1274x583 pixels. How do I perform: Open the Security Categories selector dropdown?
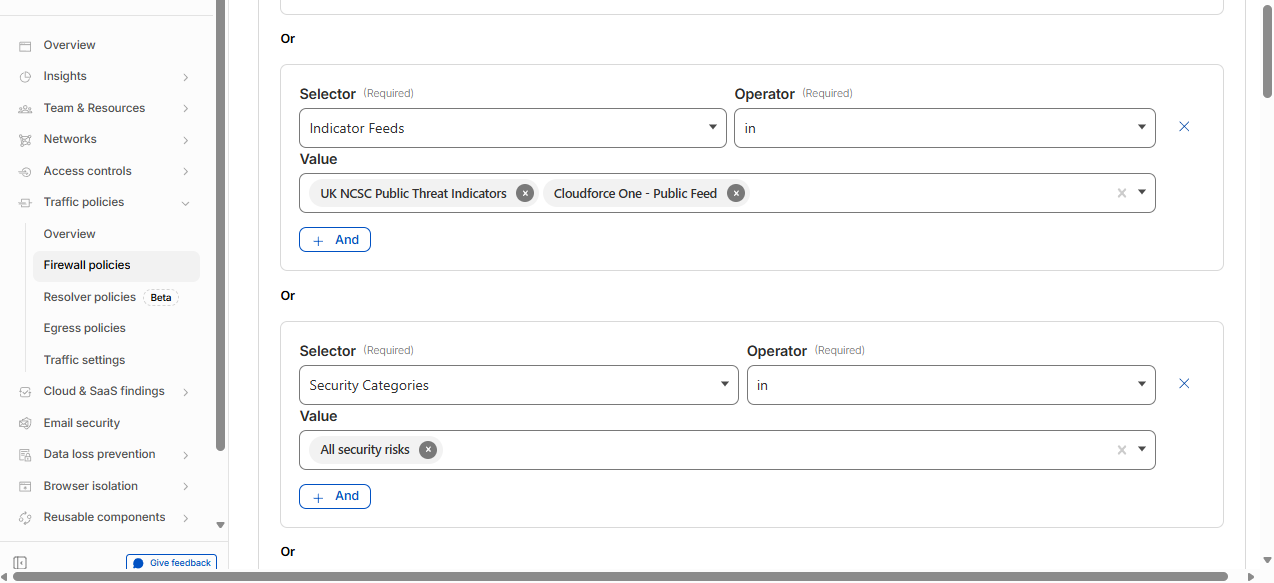tap(518, 385)
